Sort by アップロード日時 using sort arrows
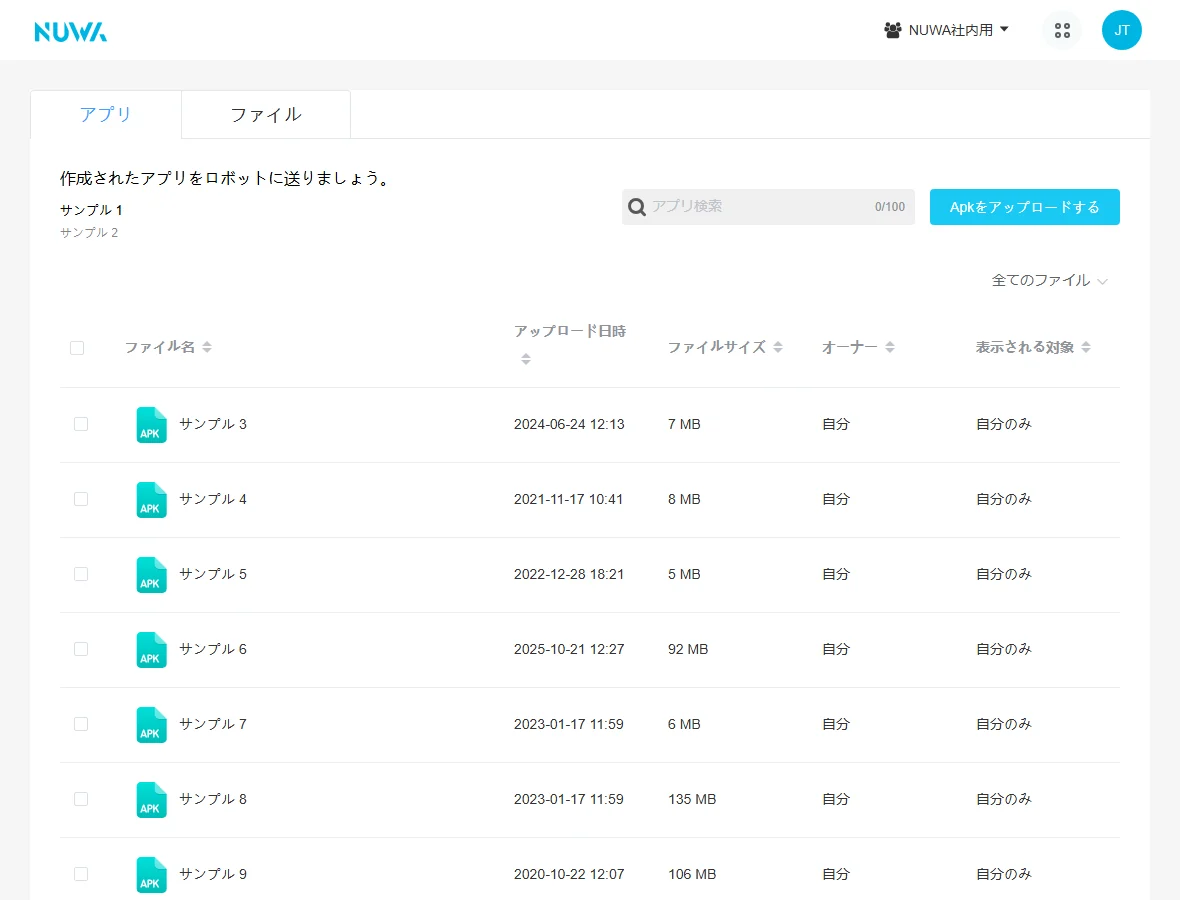Viewport: 1180px width, 900px height. (x=526, y=360)
